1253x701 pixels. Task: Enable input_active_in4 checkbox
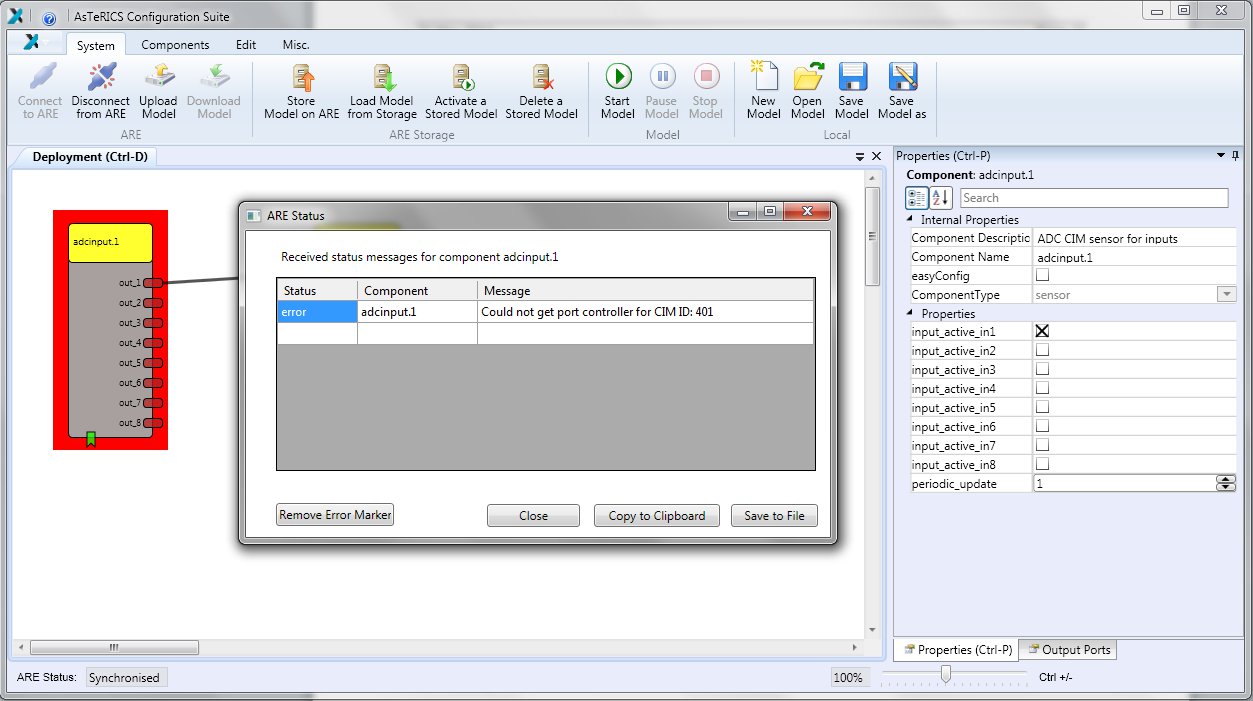pos(1042,388)
